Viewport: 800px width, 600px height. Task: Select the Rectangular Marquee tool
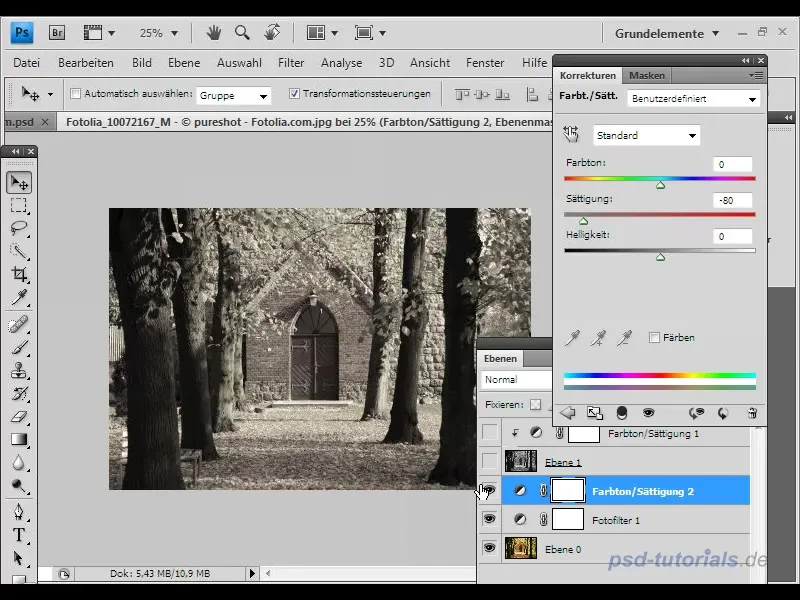(19, 205)
